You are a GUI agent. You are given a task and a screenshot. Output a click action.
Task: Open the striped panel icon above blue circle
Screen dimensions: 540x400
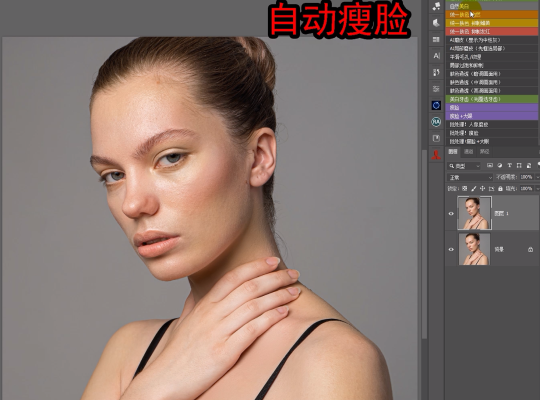tap(436, 89)
